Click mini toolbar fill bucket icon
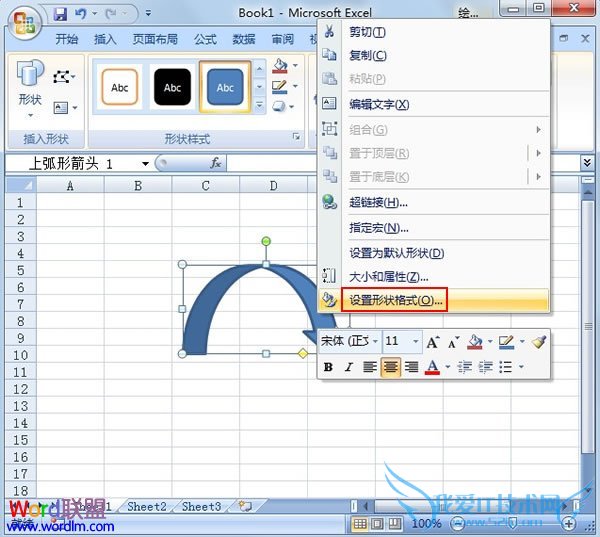Viewport: 600px width, 537px height. [474, 341]
